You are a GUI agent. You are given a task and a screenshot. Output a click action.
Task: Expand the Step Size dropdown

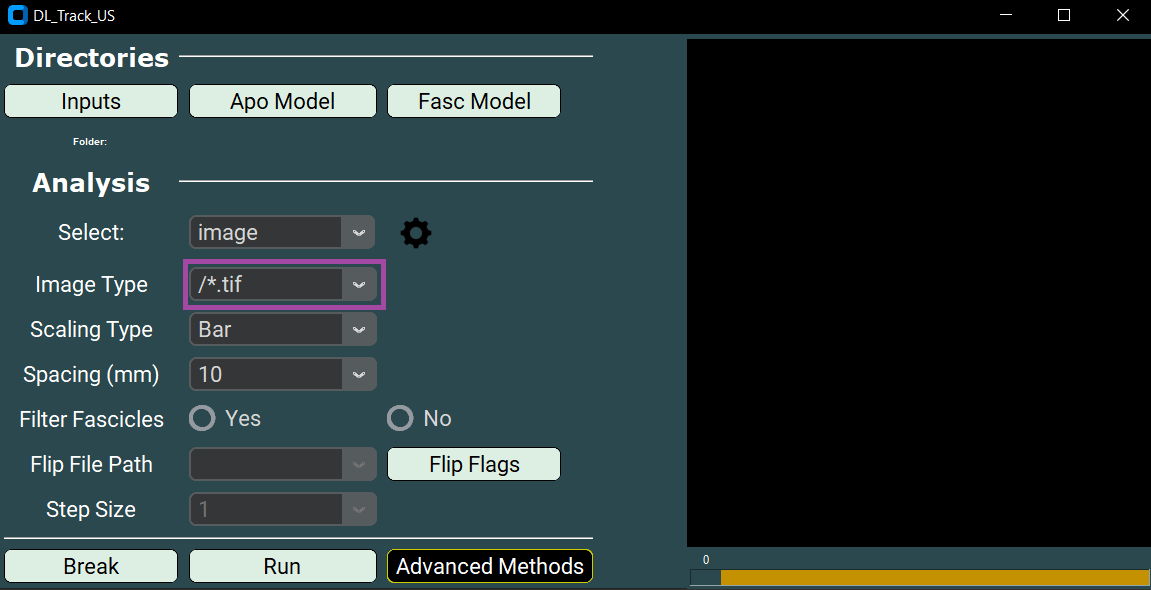pos(282,509)
